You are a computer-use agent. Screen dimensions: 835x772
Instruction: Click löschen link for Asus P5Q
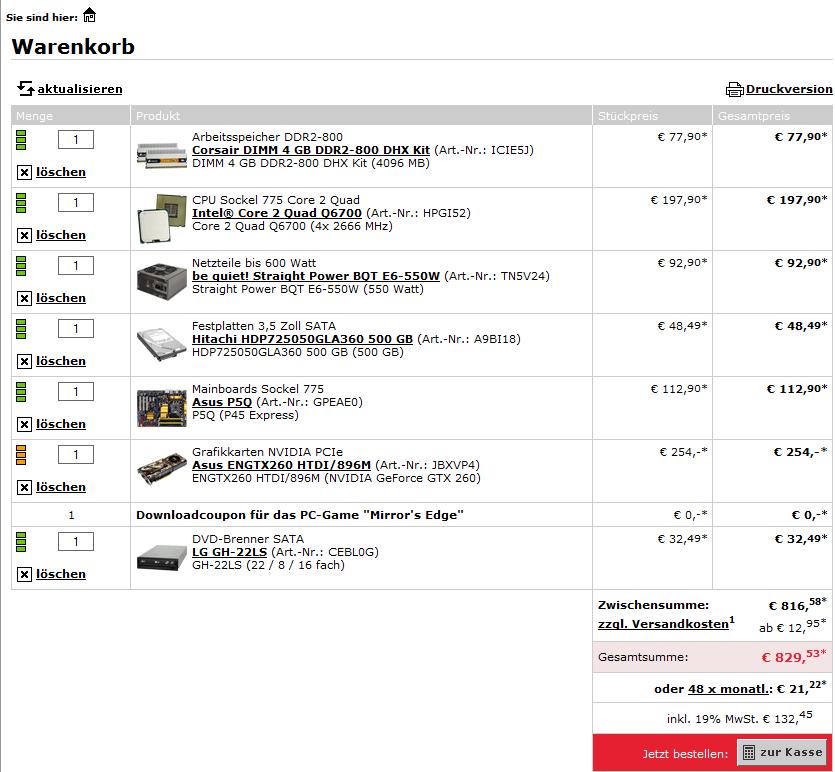point(61,424)
